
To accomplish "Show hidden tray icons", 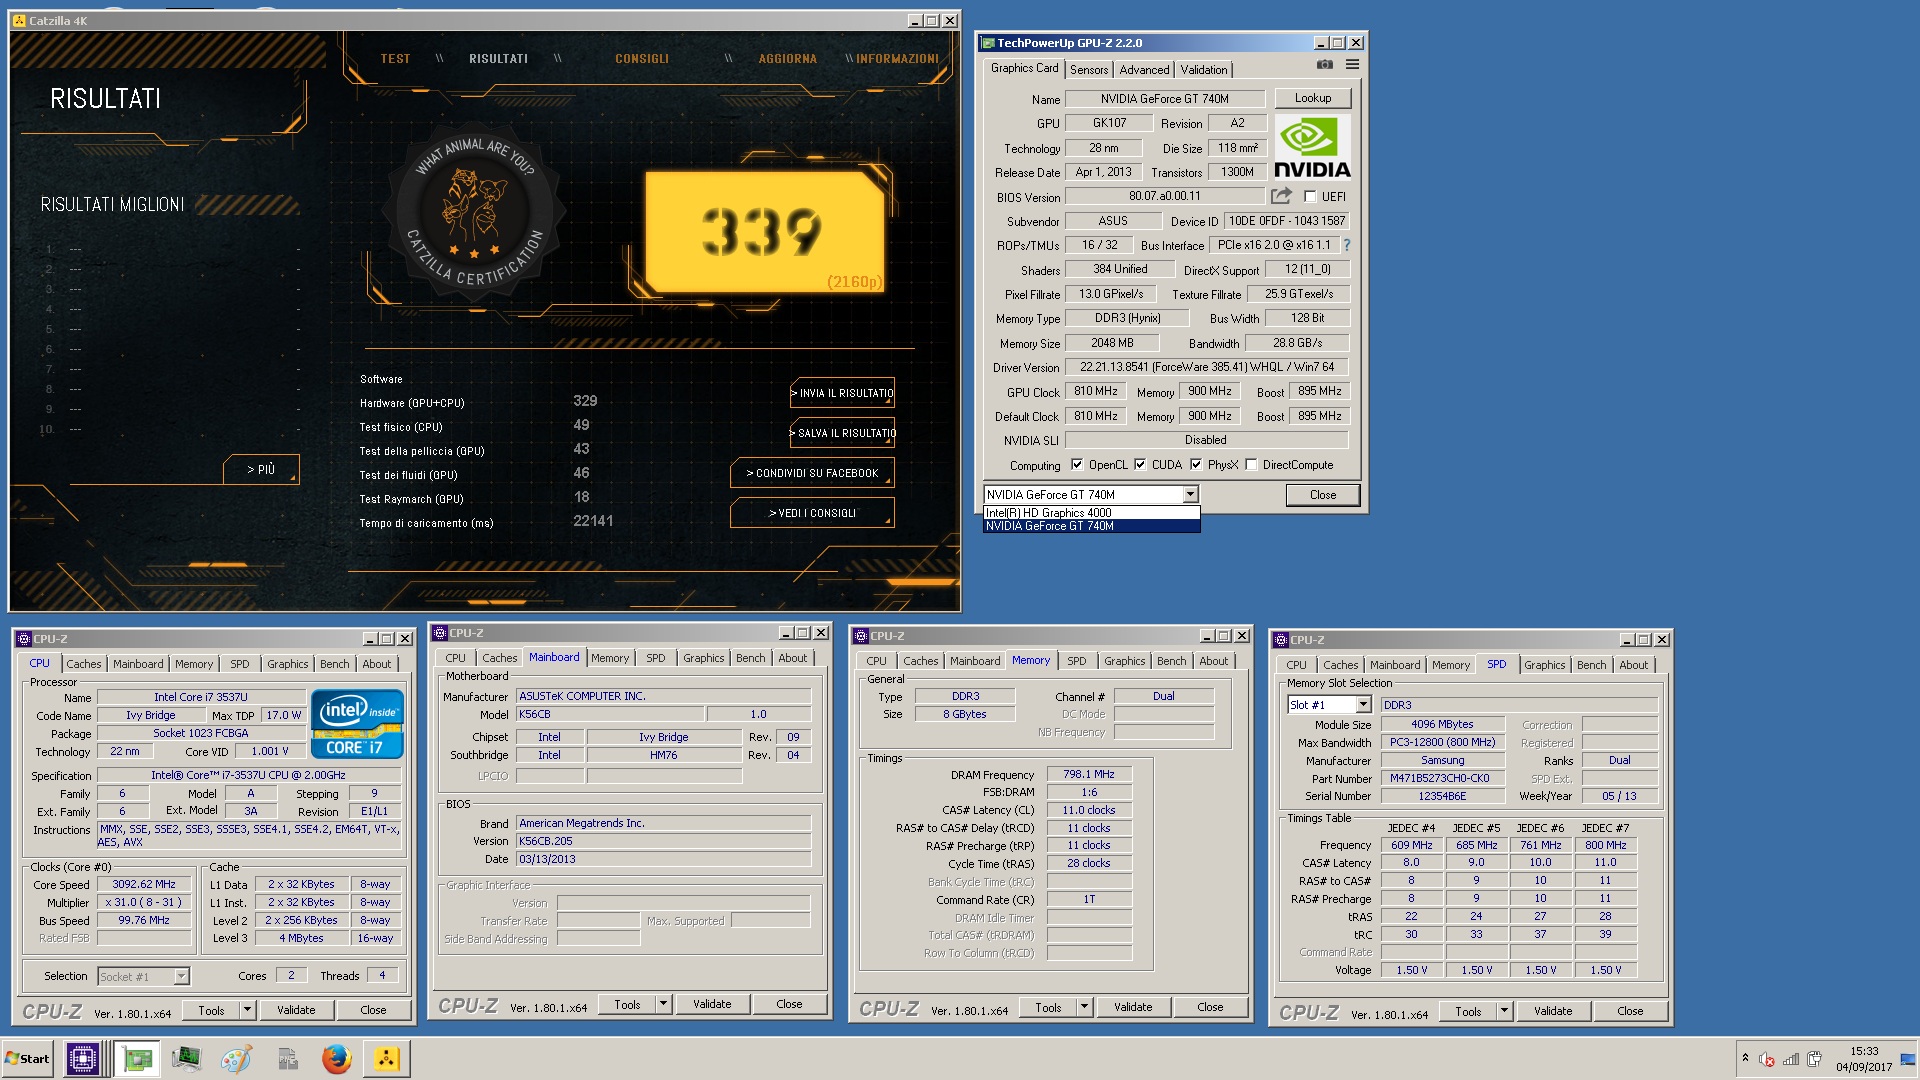I will 1745,1058.
